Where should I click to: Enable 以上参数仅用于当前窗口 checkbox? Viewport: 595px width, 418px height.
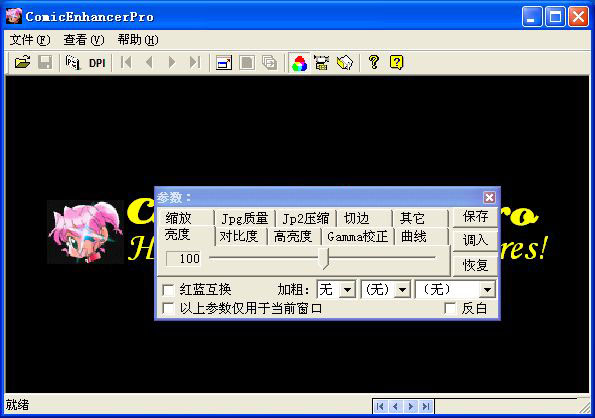pyautogui.click(x=168, y=309)
